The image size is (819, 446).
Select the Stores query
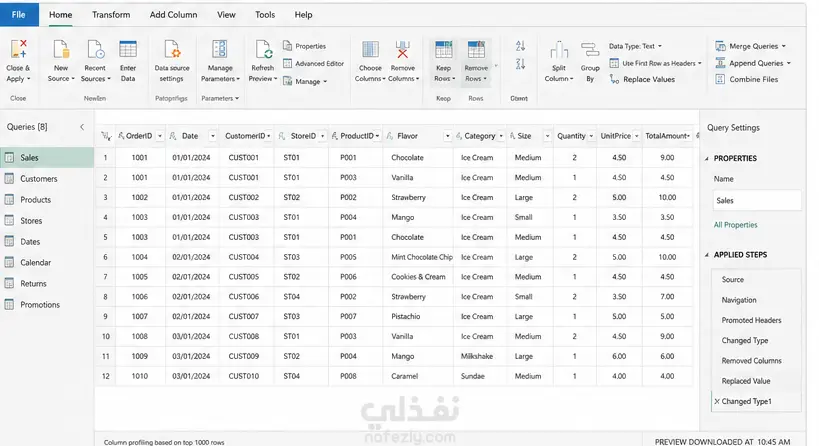[x=47, y=220]
